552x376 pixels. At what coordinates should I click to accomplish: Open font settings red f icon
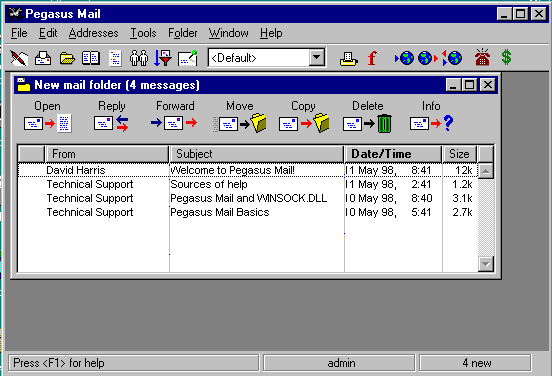pyautogui.click(x=372, y=58)
